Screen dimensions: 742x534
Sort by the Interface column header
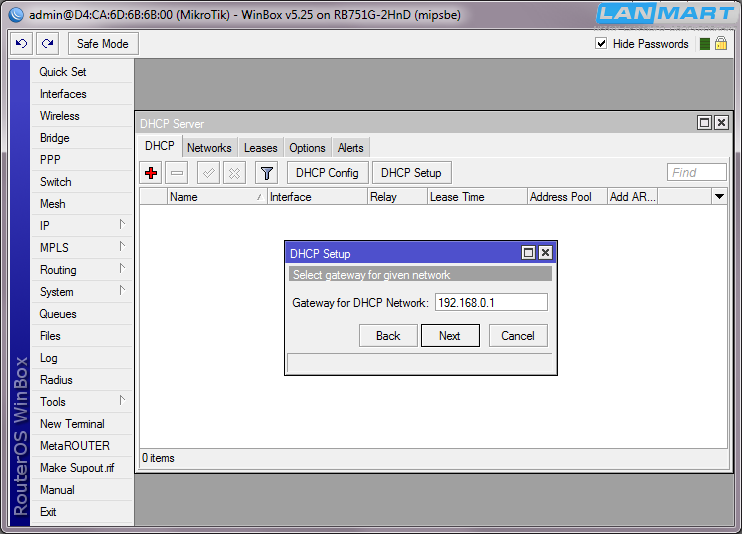click(x=318, y=196)
